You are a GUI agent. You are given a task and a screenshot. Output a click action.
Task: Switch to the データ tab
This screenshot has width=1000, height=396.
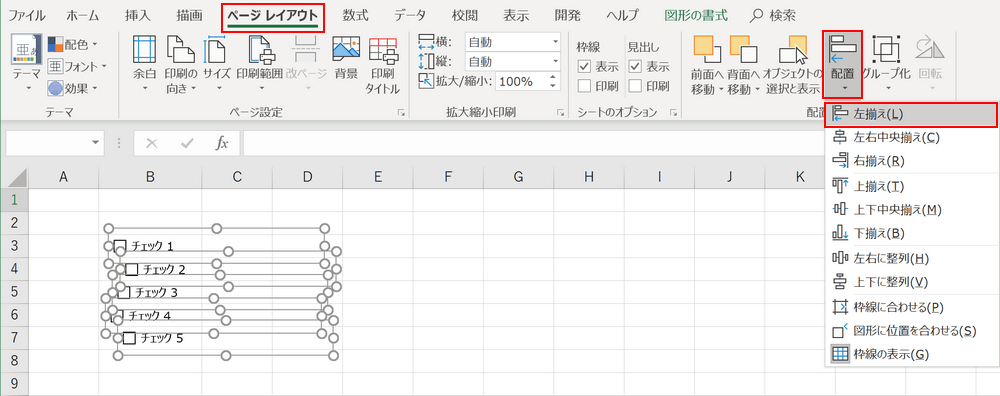pyautogui.click(x=410, y=15)
